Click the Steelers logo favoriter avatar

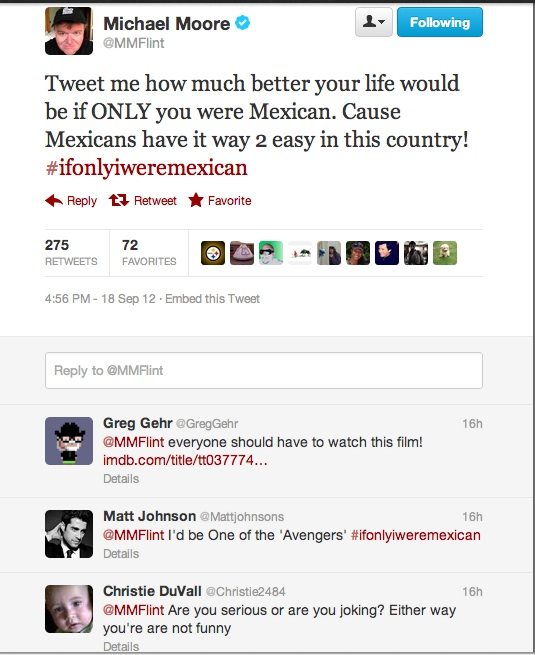pos(213,253)
